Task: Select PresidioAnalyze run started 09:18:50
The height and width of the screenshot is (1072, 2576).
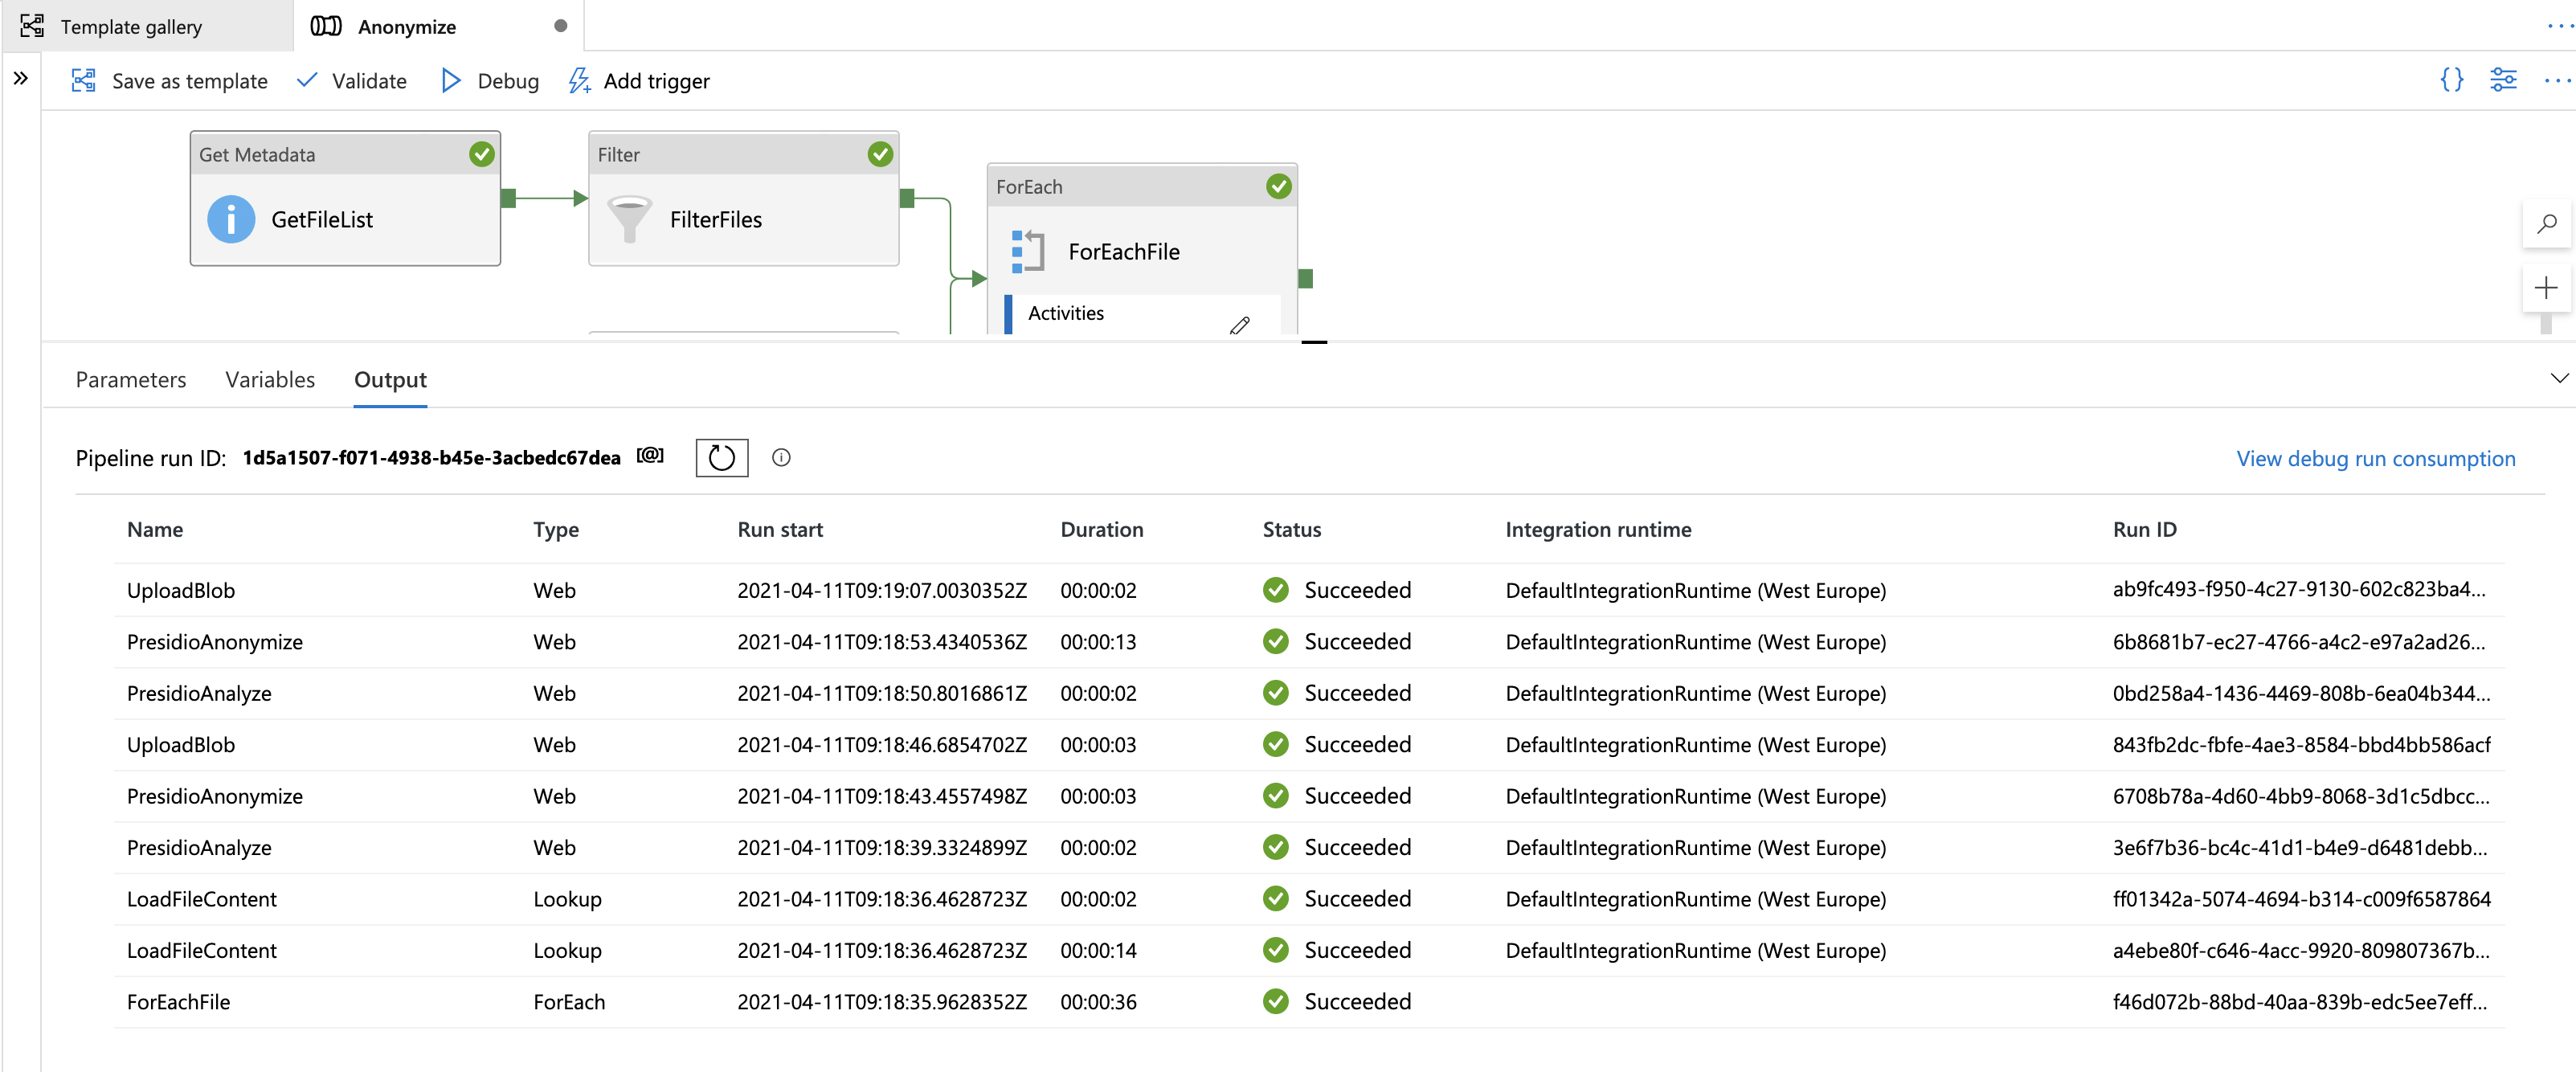Action: tap(1309, 693)
